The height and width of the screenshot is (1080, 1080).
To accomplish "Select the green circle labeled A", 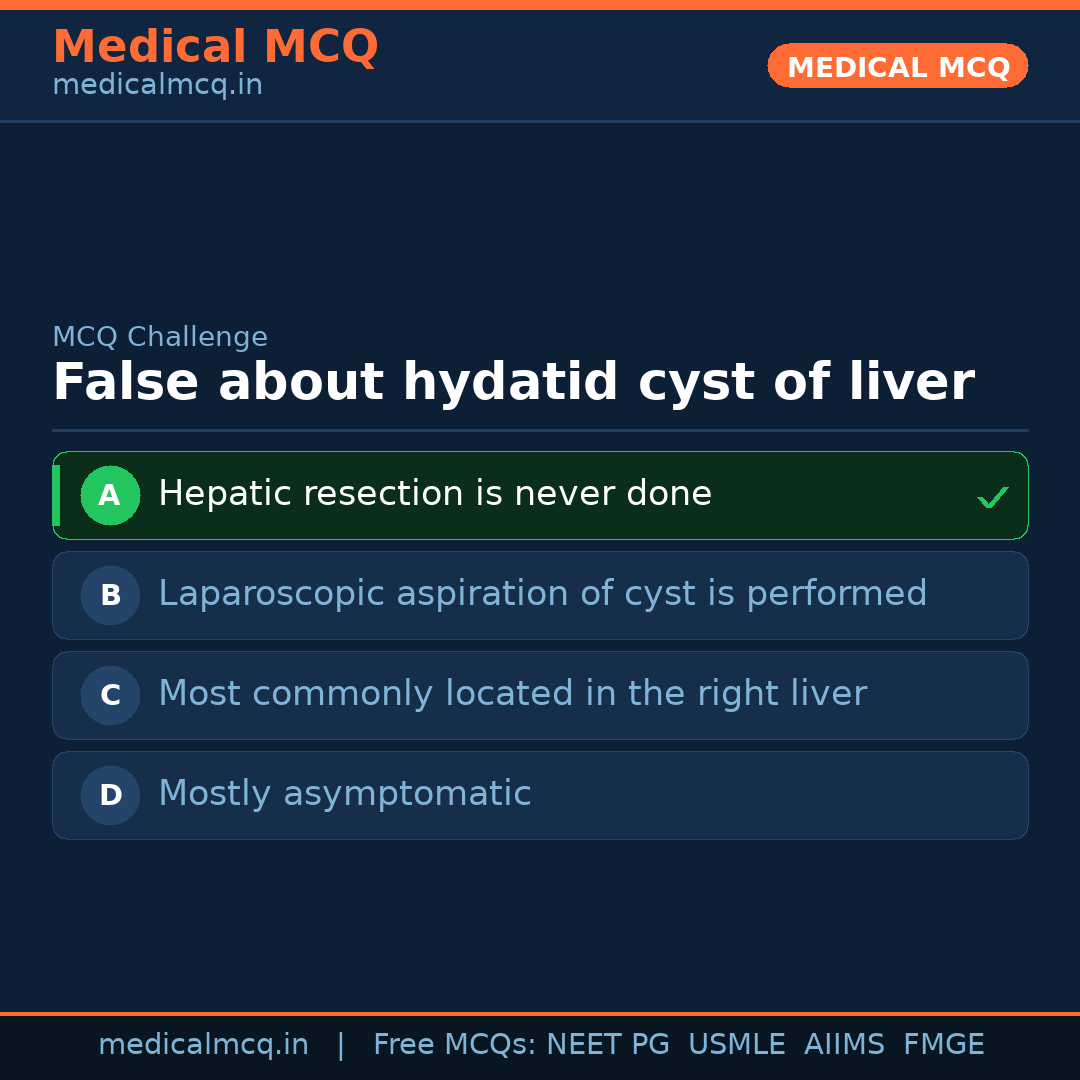I will (110, 496).
